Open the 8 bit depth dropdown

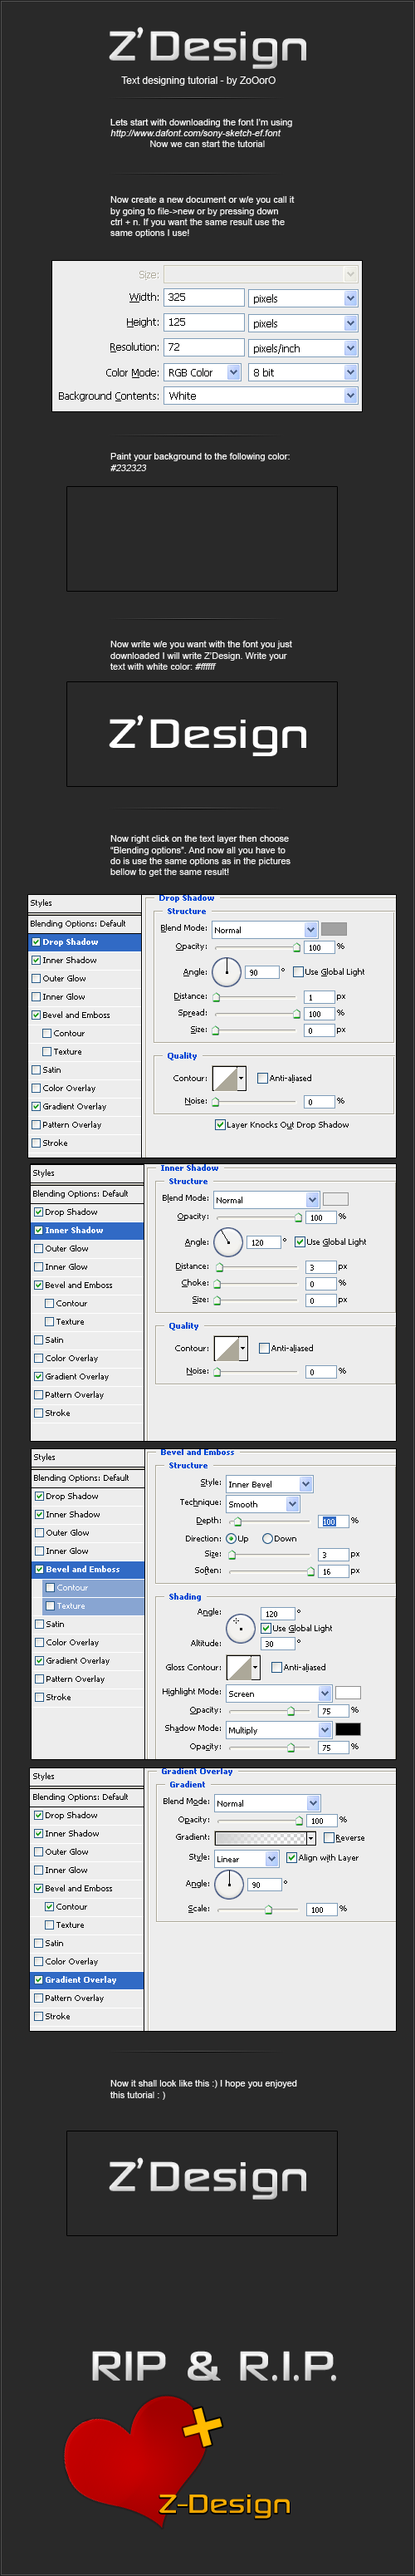pos(303,372)
